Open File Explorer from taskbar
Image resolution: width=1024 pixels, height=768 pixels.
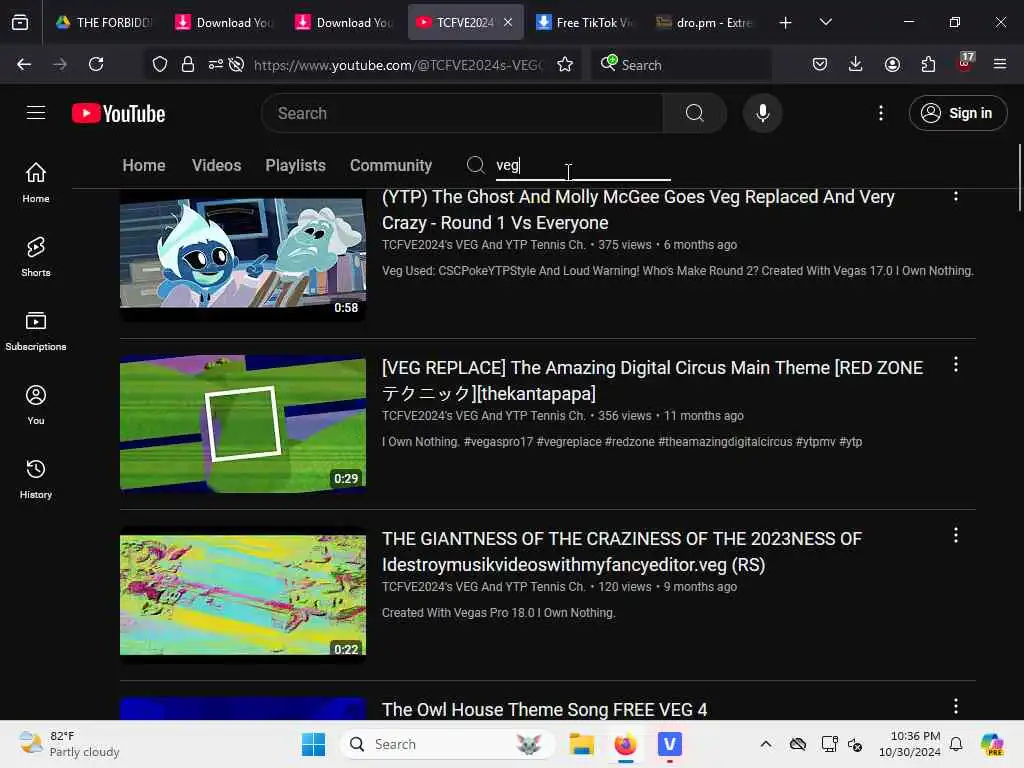(x=581, y=744)
